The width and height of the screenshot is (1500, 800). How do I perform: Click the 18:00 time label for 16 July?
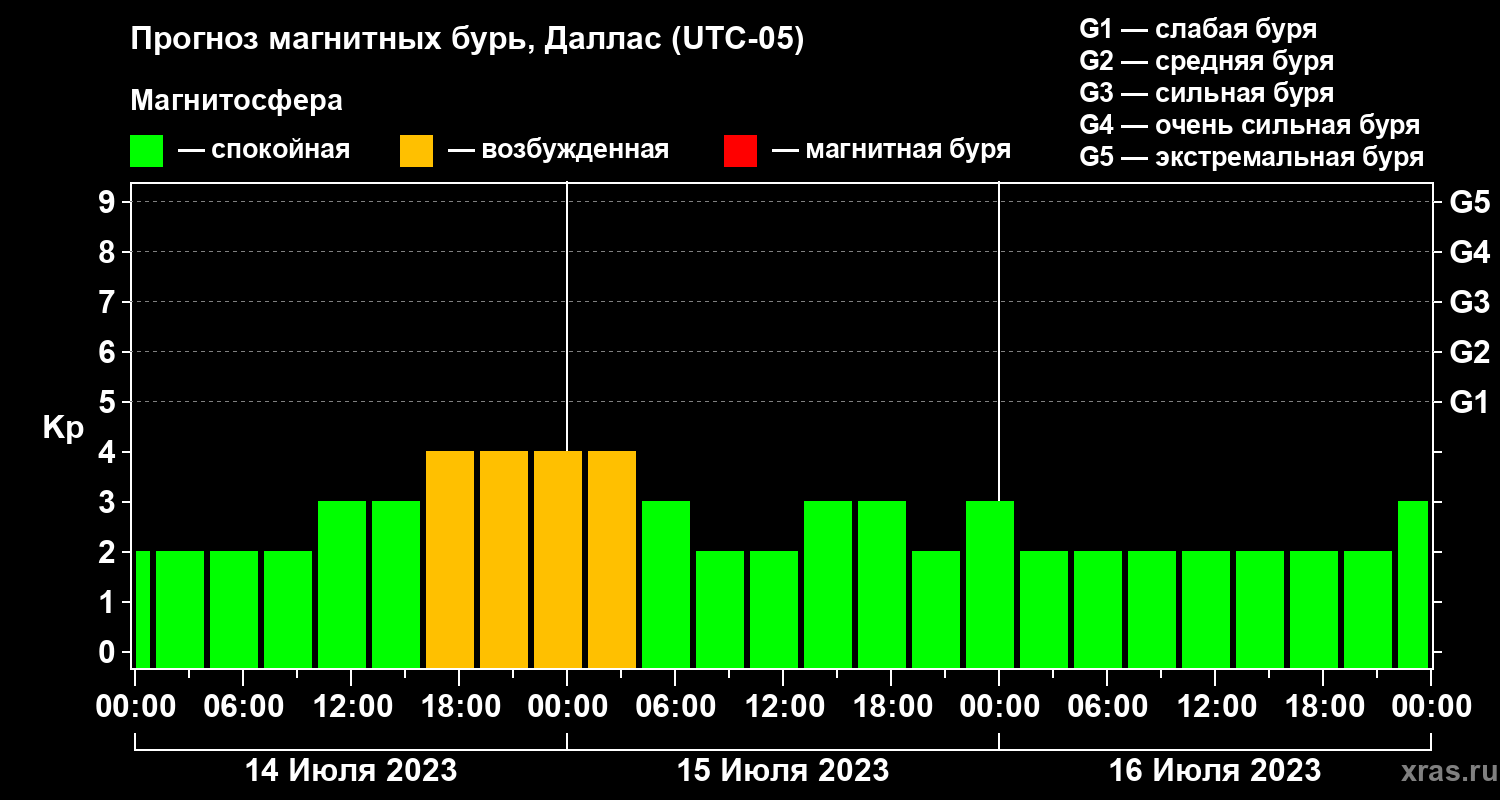coord(1323,707)
